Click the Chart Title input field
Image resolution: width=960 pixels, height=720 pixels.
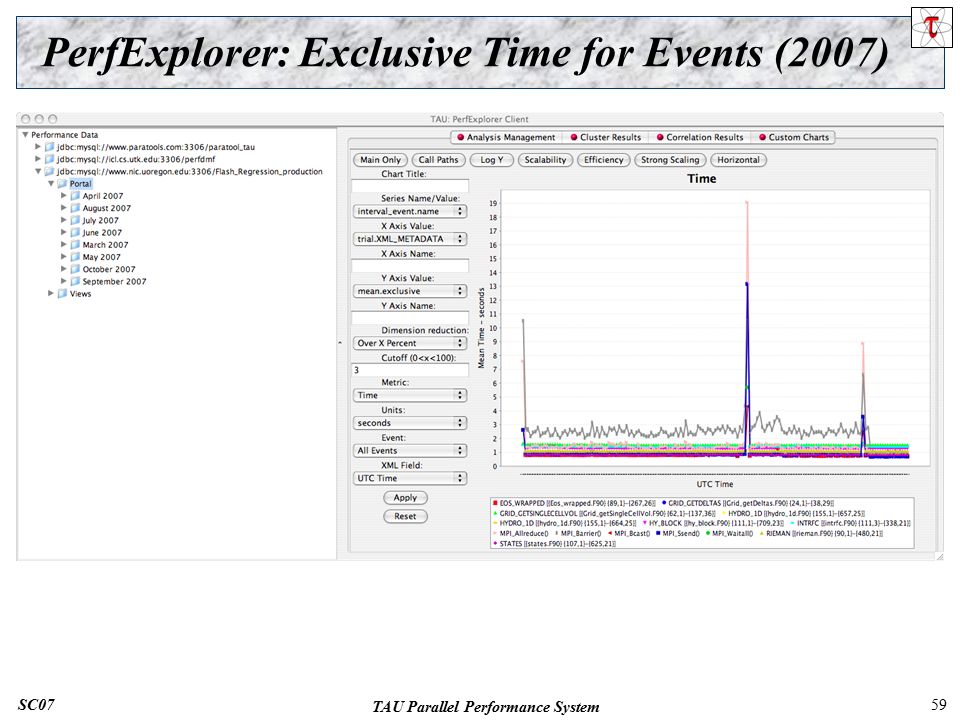click(410, 186)
